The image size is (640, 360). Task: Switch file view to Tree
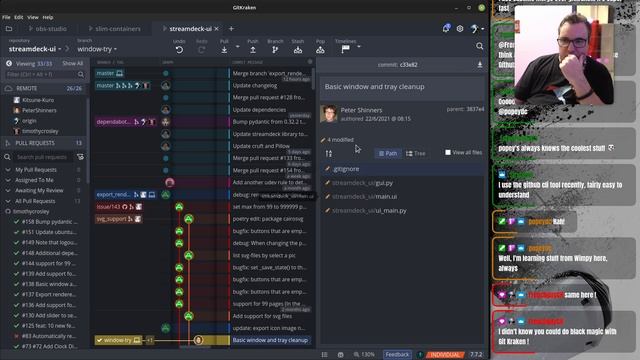tap(416, 153)
